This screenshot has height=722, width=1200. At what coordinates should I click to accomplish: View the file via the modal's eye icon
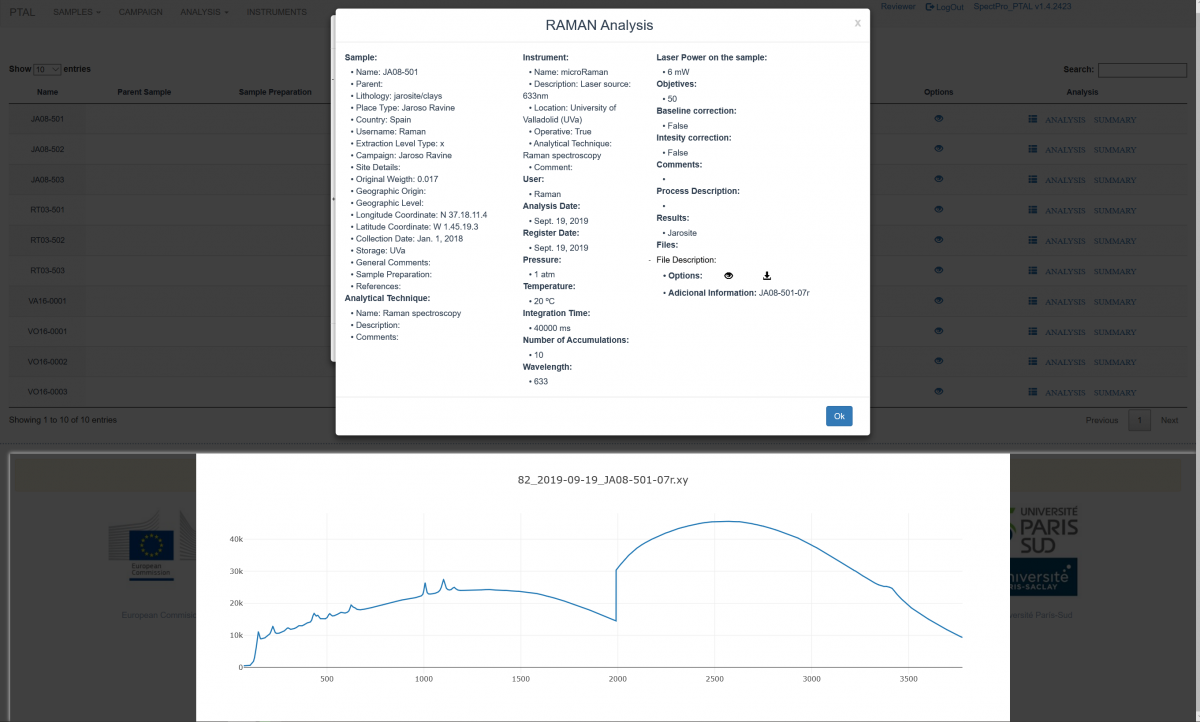point(728,275)
